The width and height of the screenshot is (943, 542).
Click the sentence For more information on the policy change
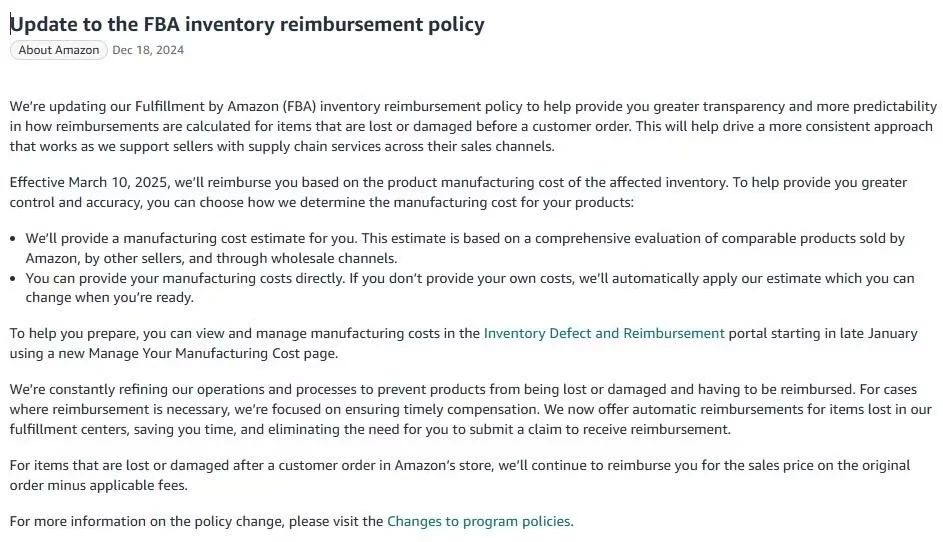point(292,521)
